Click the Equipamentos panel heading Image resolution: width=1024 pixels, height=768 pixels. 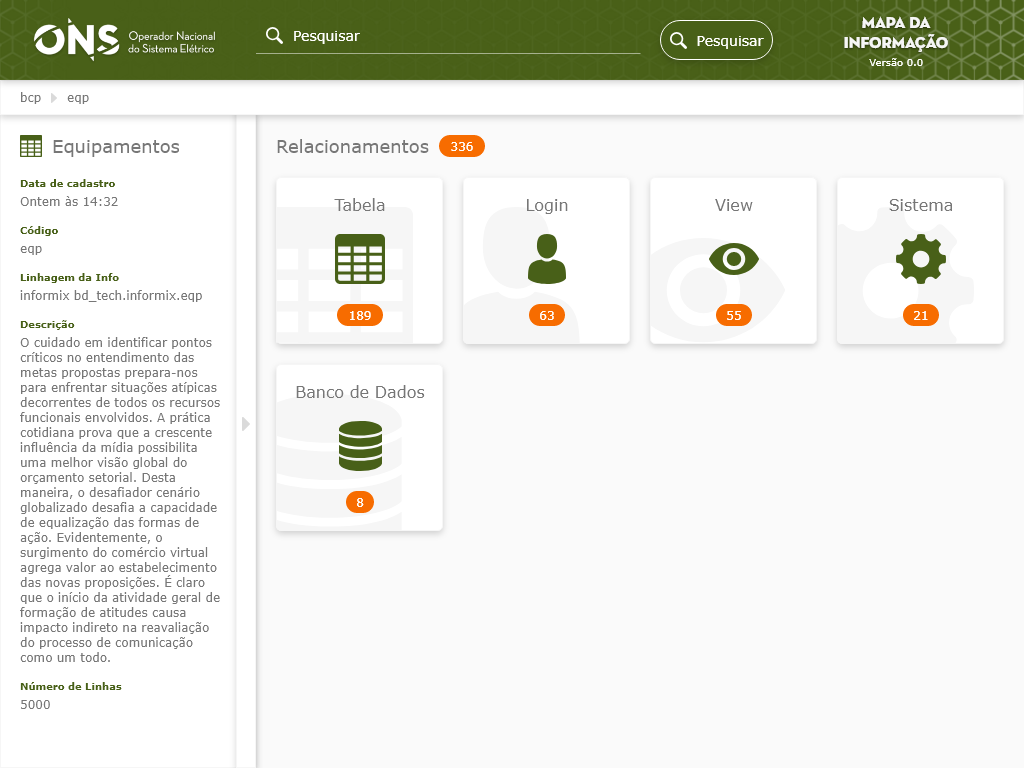[116, 146]
